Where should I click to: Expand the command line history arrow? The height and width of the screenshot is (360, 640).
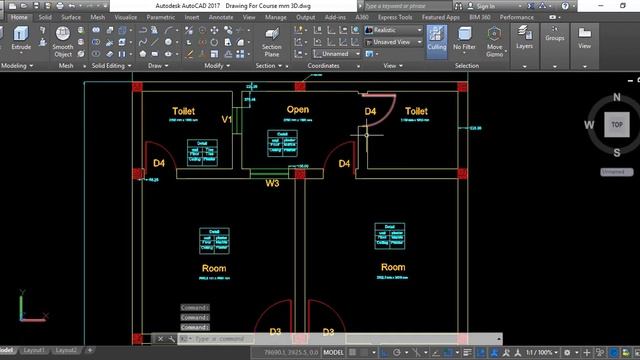(499, 339)
